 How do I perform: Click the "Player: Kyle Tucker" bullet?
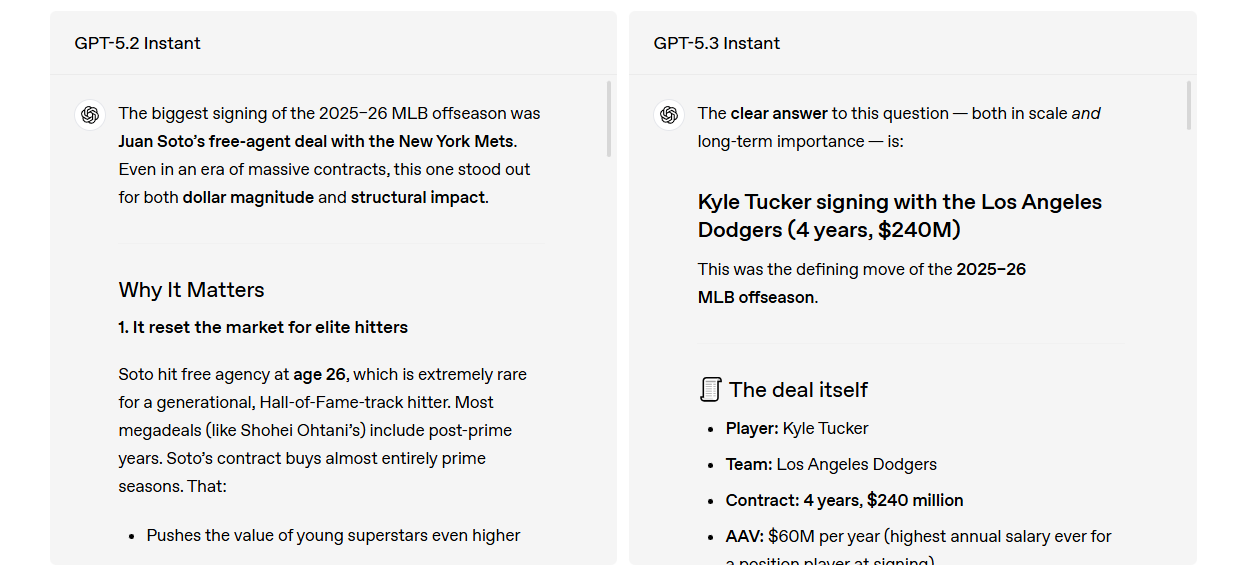797,428
